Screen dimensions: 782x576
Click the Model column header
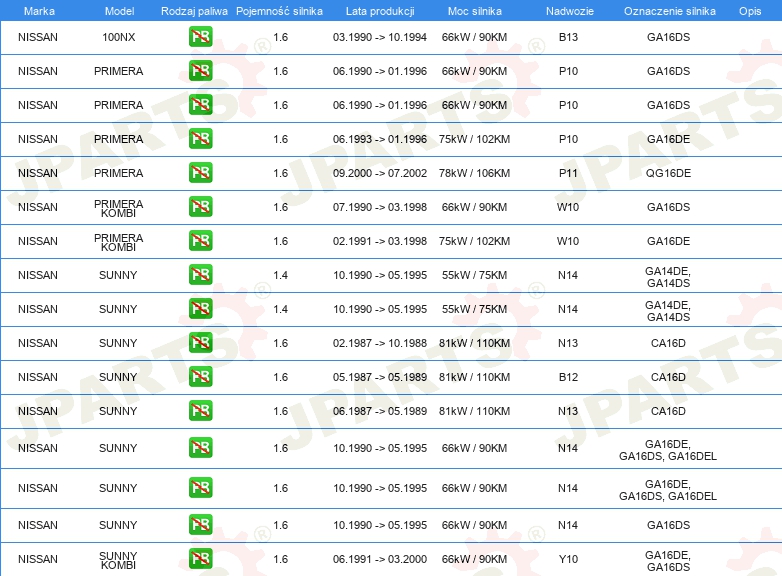119,11
